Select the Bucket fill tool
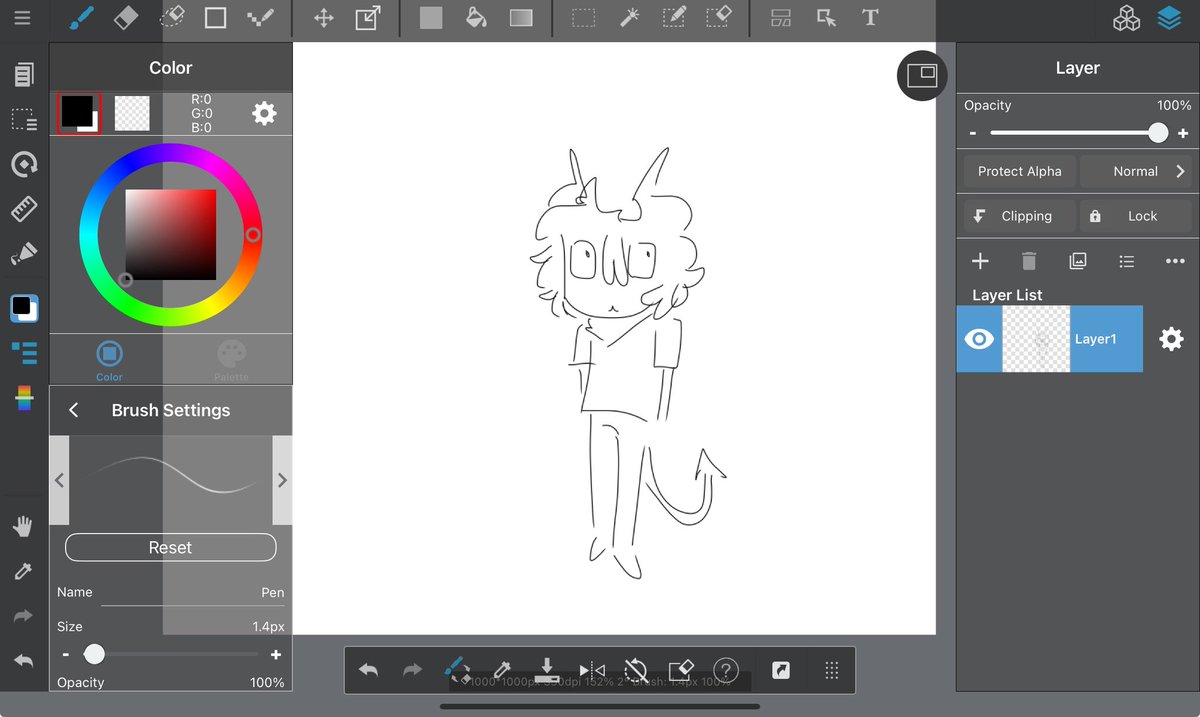This screenshot has width=1200, height=717. point(477,18)
